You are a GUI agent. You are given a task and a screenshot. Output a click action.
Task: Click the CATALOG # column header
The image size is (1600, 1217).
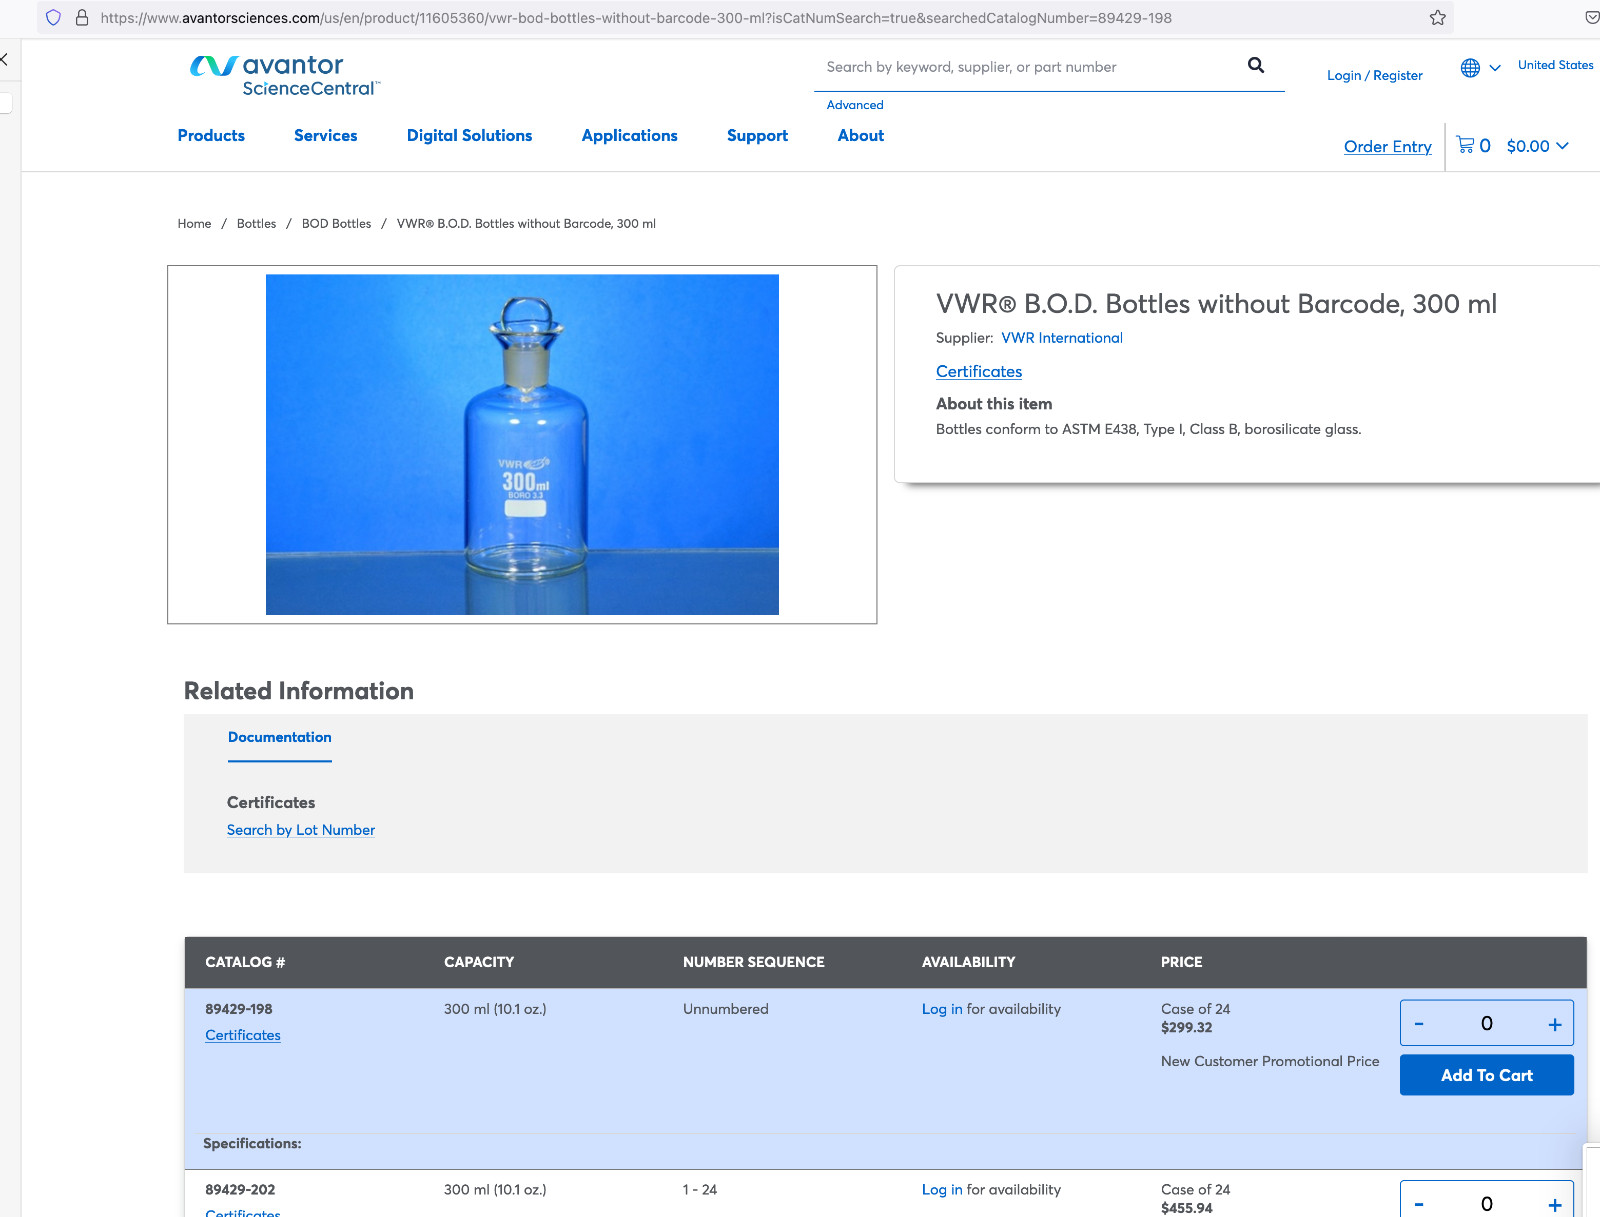coord(245,962)
